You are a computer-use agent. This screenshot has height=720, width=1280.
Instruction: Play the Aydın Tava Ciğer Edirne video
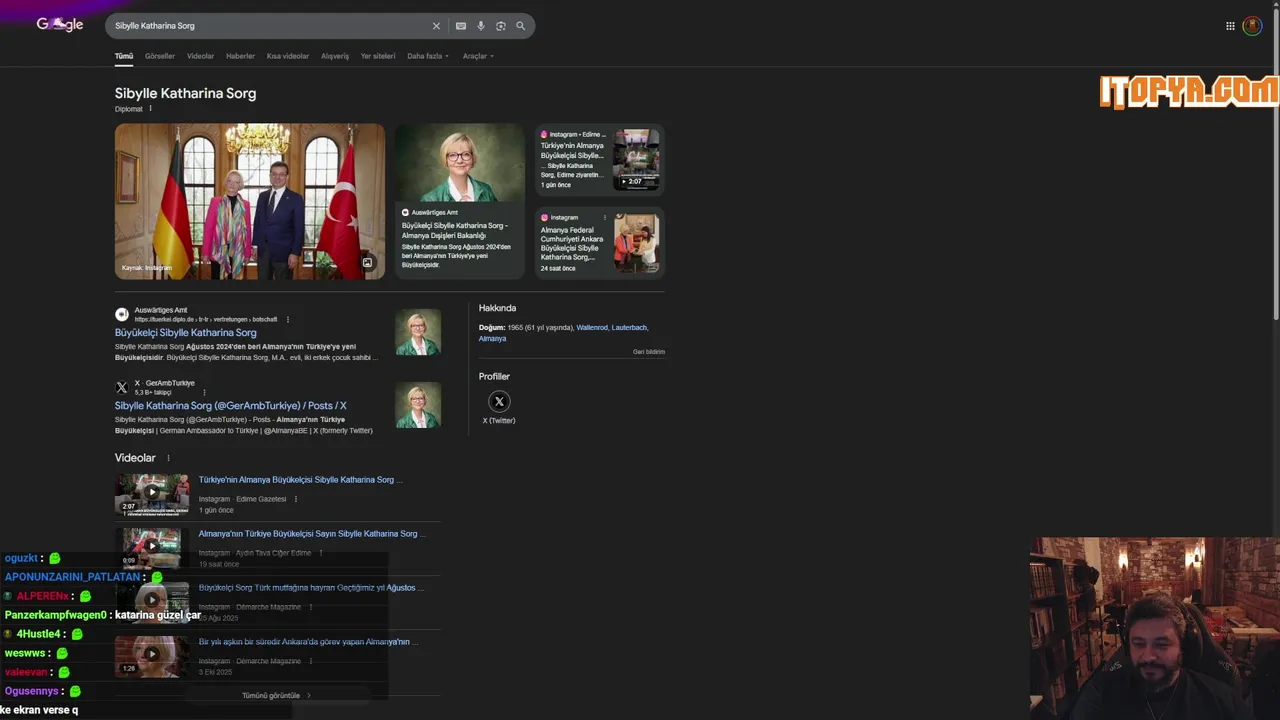click(152, 546)
